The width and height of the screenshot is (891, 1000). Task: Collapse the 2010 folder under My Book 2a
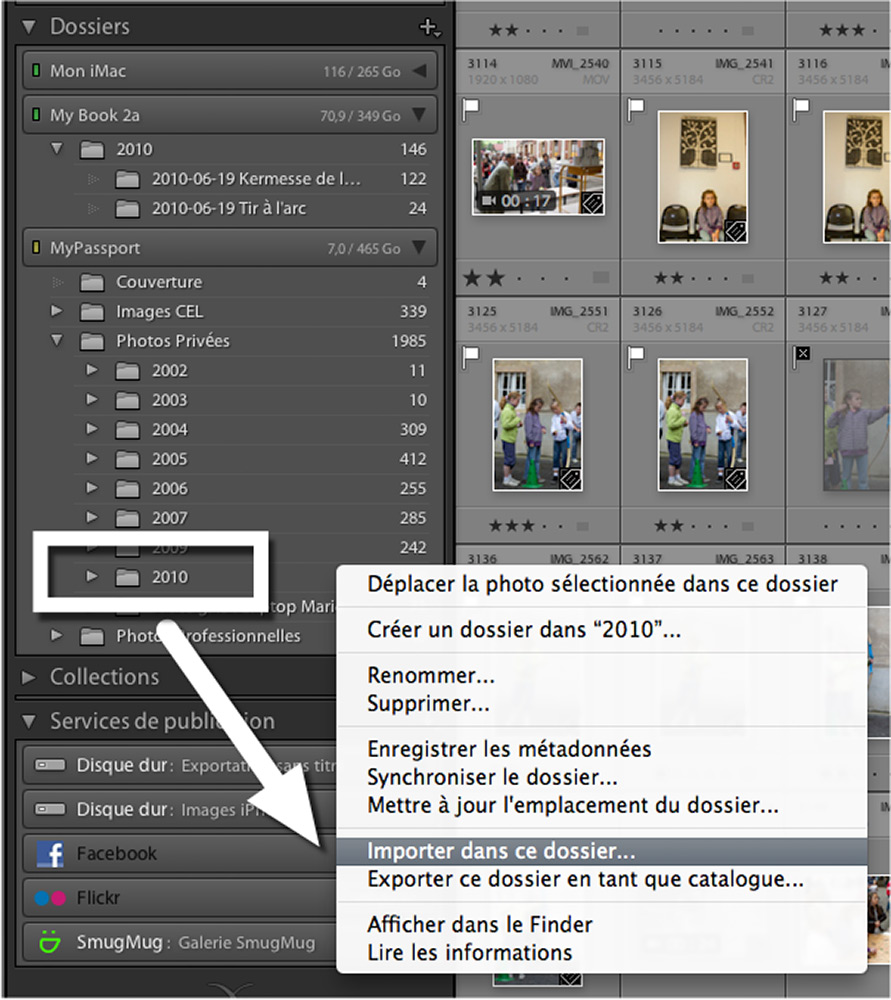(57, 149)
